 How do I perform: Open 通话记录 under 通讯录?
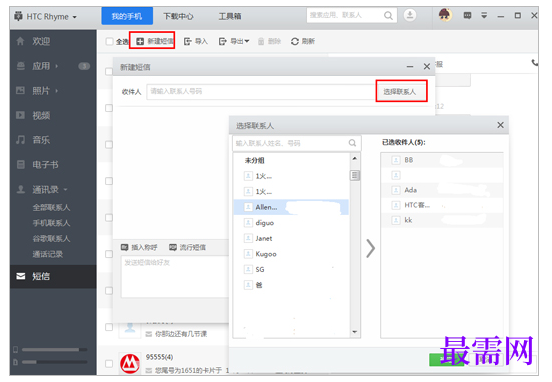tap(48, 254)
